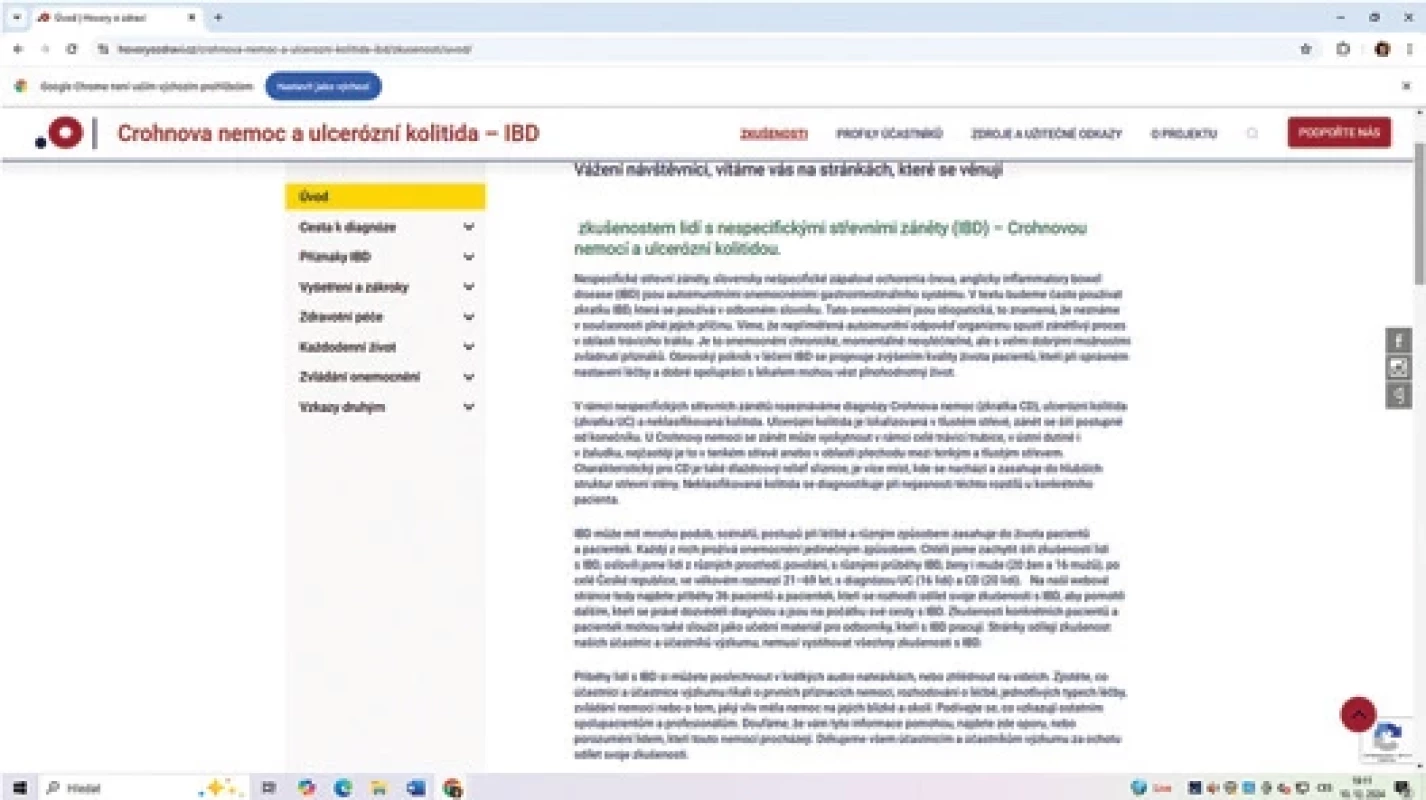Click the Nastavit jako výchozí button
The height and width of the screenshot is (800, 1426).
pos(323,86)
